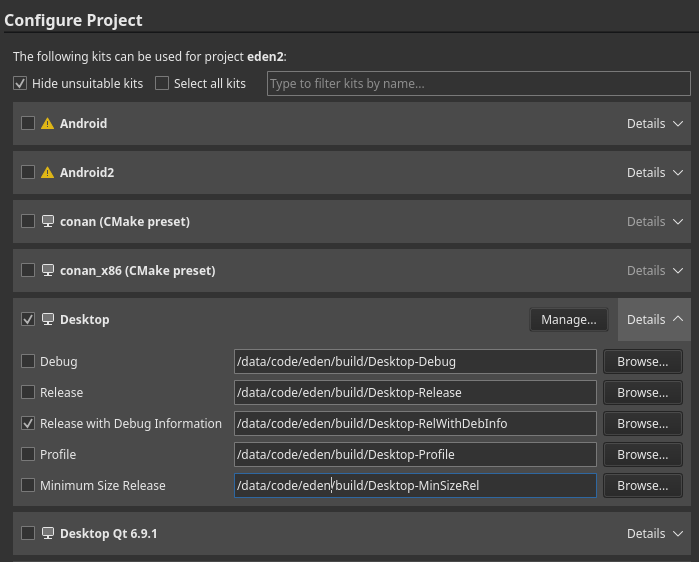Browse for the Debug build directory
The image size is (699, 562).
pyautogui.click(x=643, y=362)
